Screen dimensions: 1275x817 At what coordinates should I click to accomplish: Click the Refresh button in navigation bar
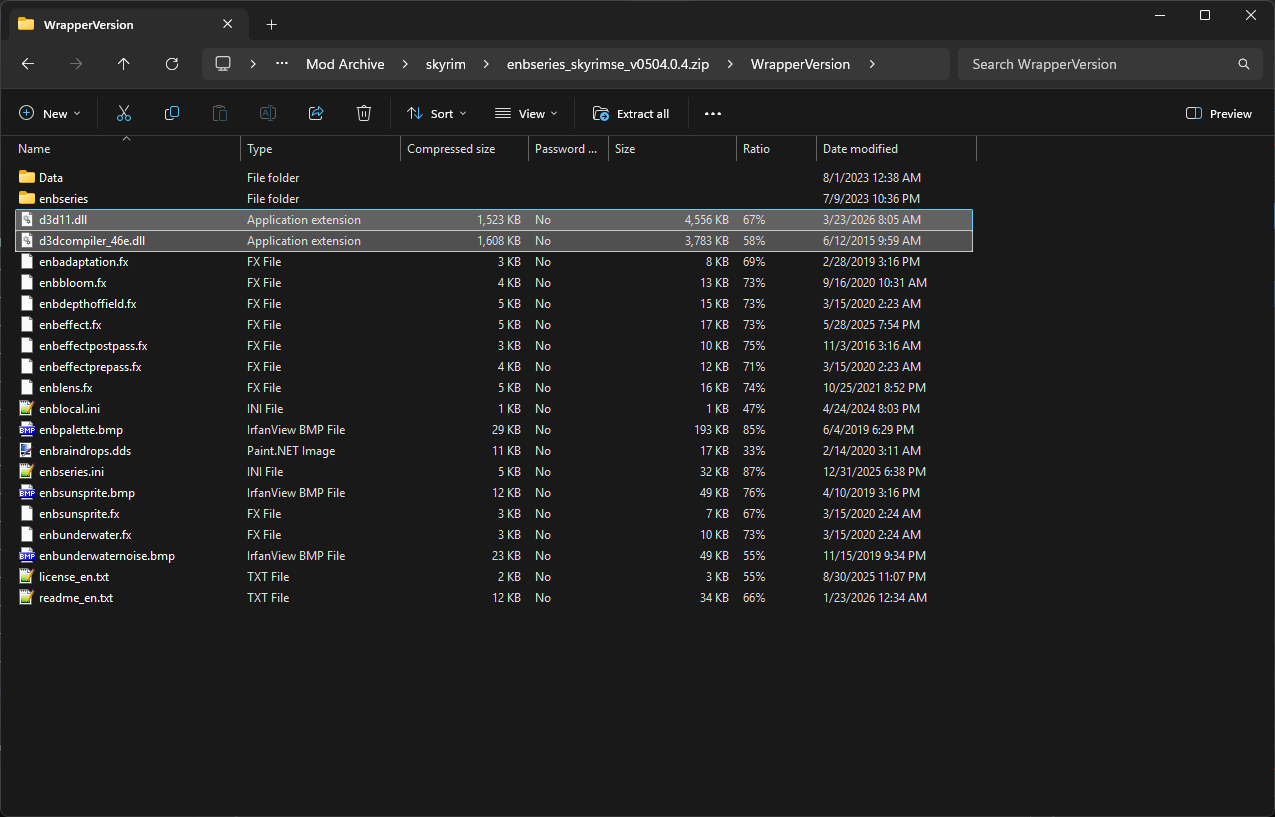(x=172, y=64)
